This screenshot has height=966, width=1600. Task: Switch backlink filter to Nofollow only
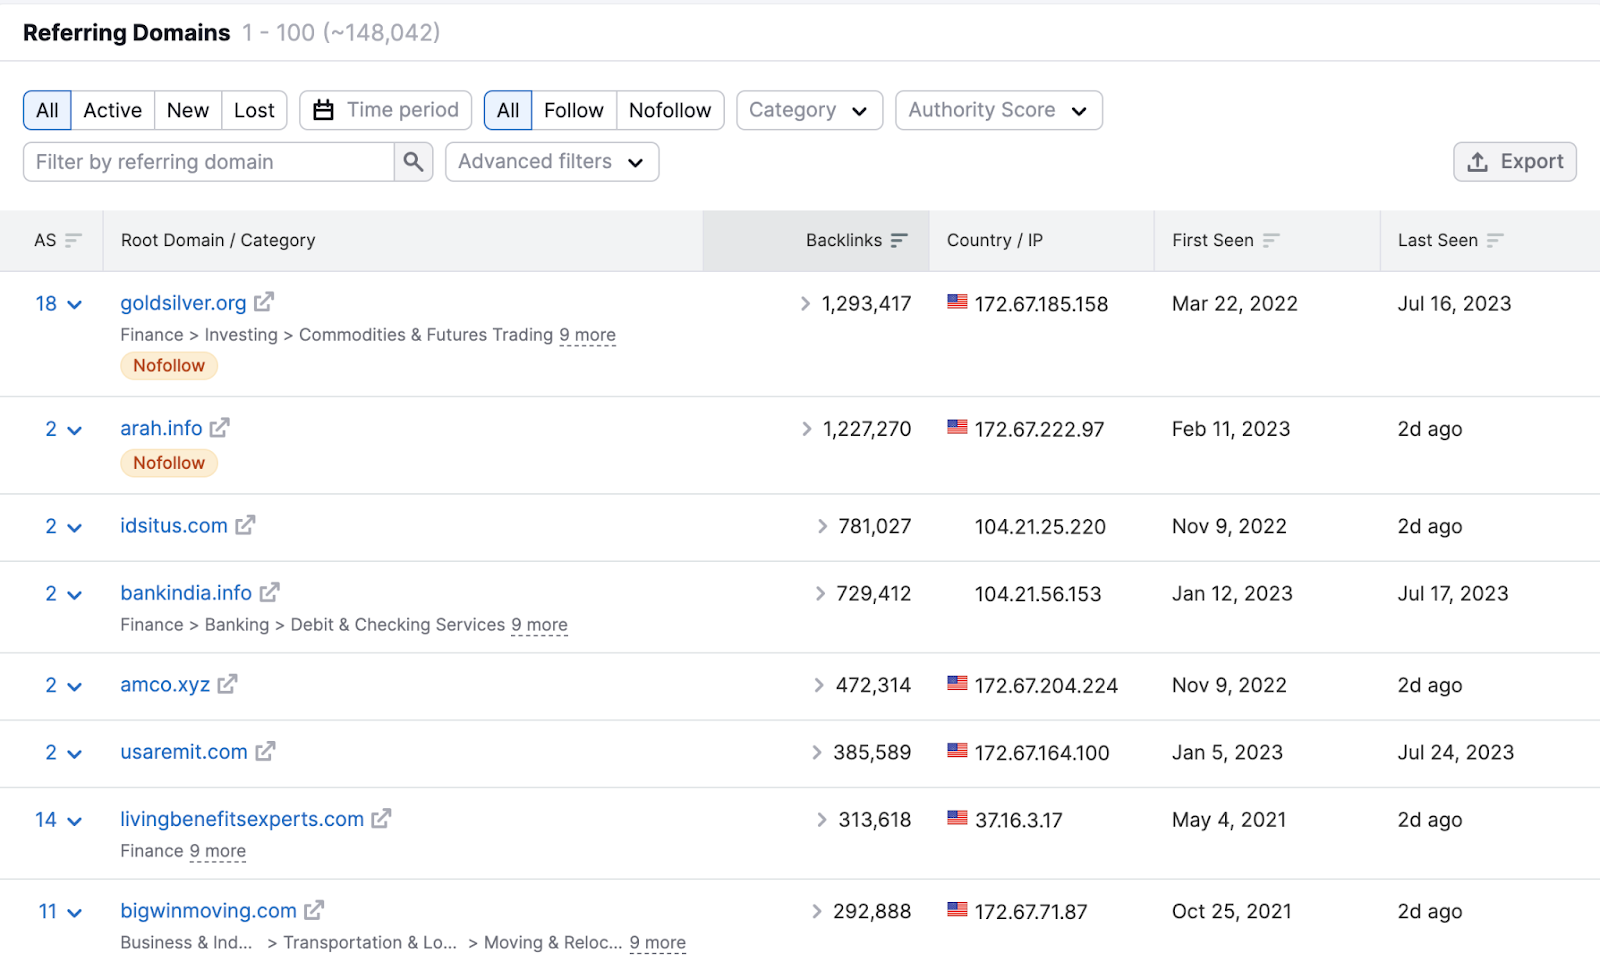click(670, 110)
